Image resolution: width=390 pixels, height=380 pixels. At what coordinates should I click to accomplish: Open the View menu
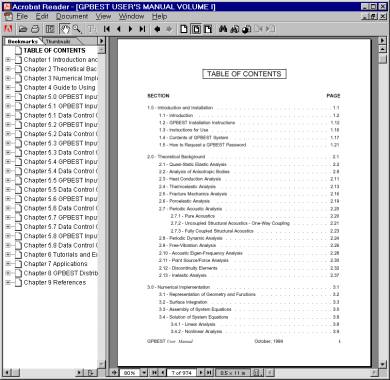click(x=103, y=16)
